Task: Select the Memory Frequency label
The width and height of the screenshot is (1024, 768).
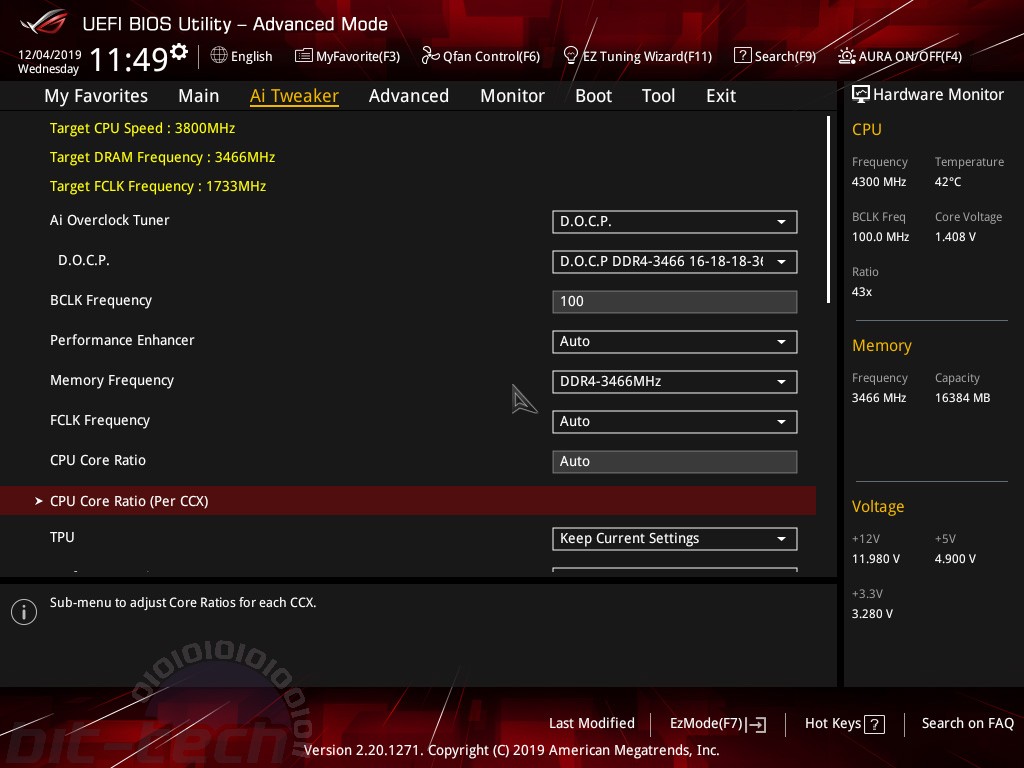Action: point(112,380)
